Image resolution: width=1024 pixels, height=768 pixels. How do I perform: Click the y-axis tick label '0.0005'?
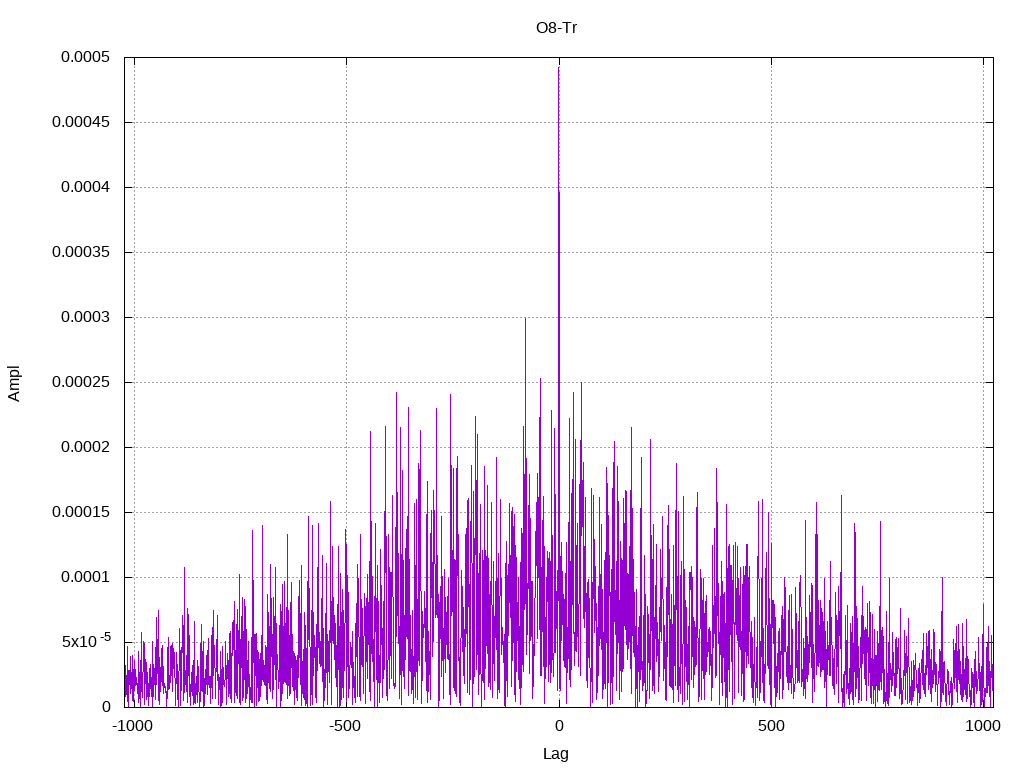tap(86, 57)
